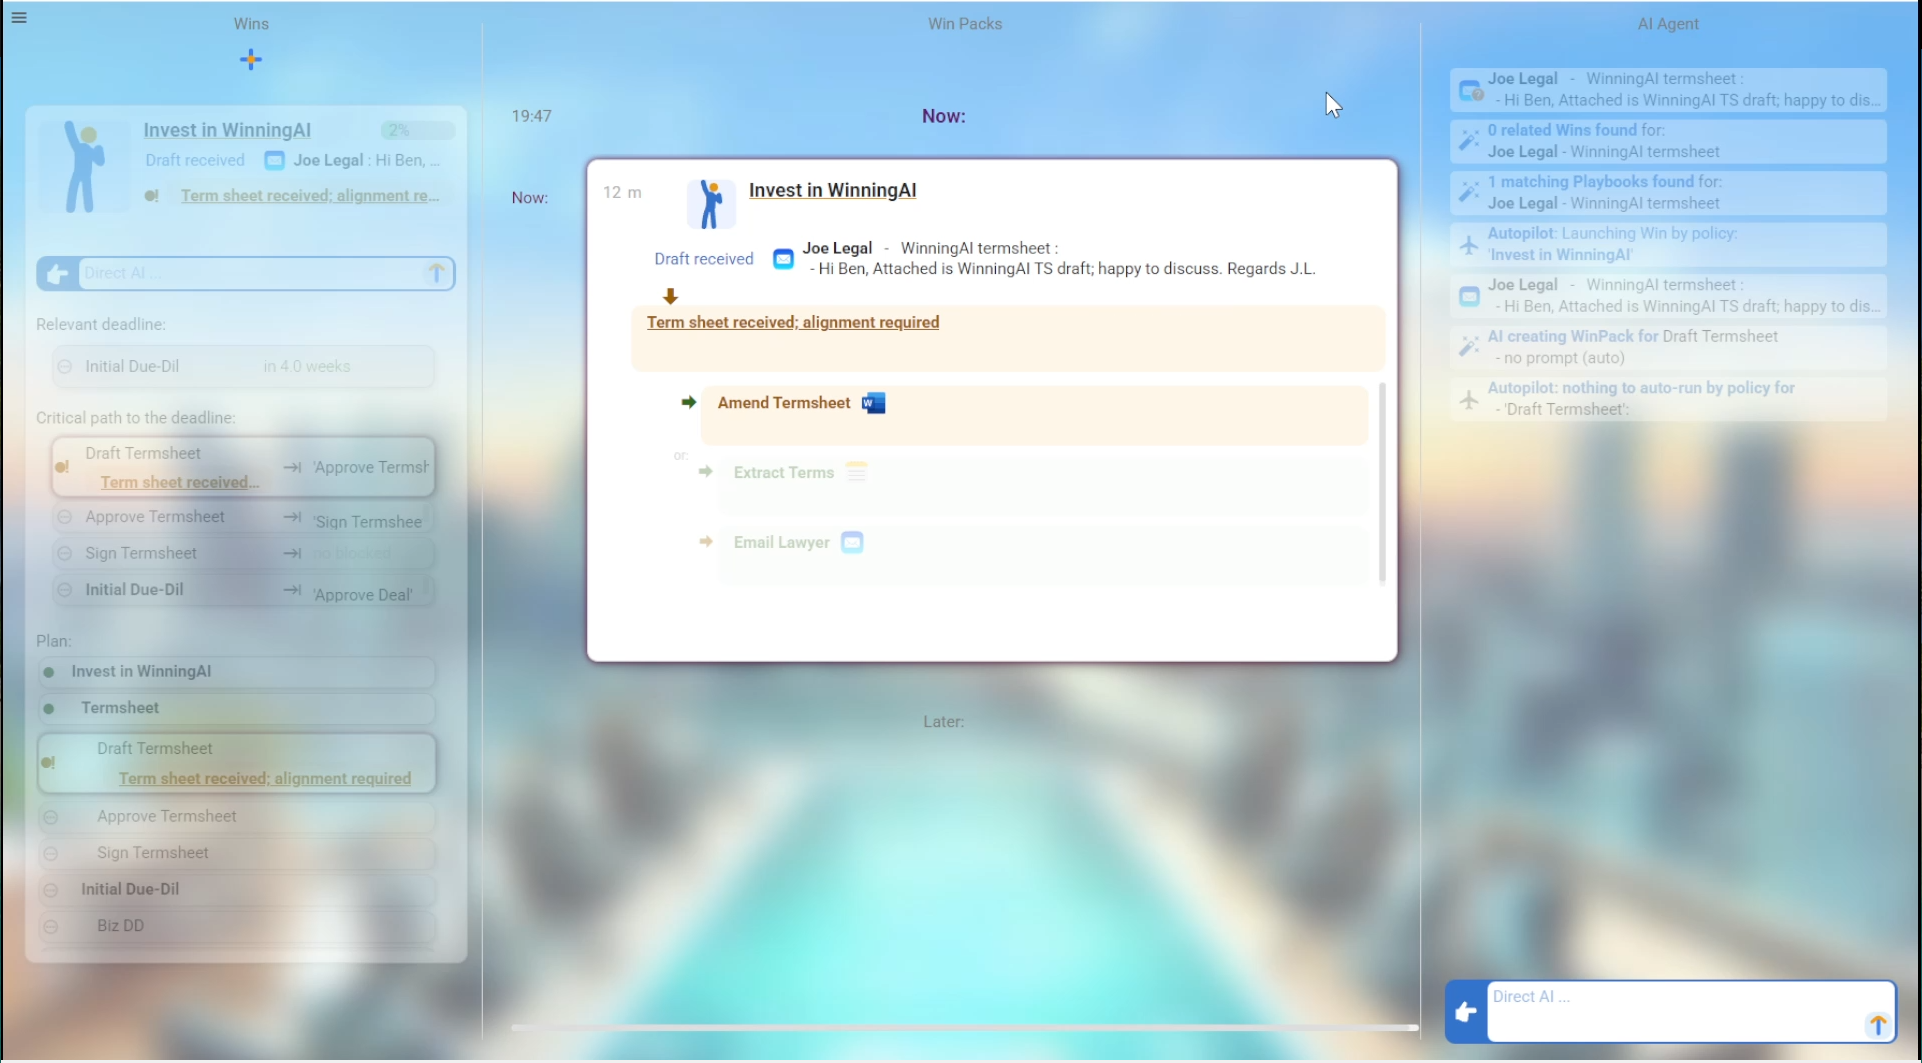
Task: Click the Word icon beside Amend Termsheet
Action: click(874, 403)
